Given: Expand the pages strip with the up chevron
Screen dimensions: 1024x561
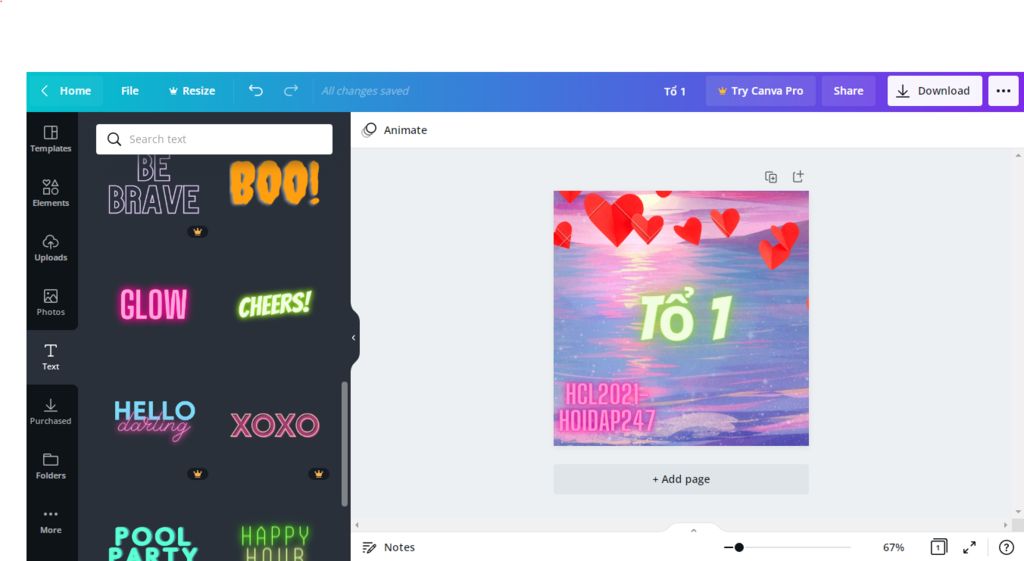Looking at the screenshot, I should 694,530.
